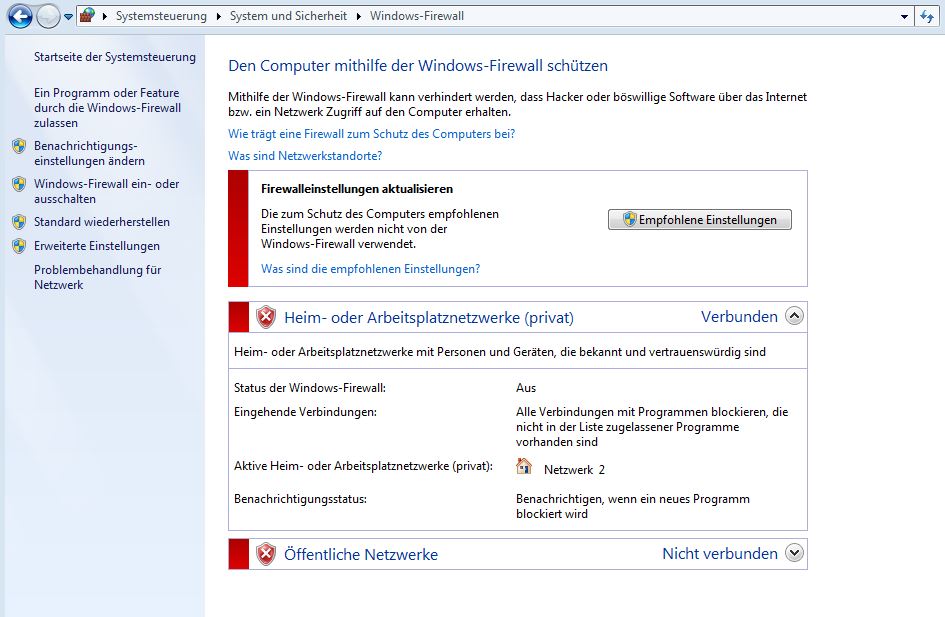Image resolution: width=945 pixels, height=617 pixels.
Task: Click shield icon beside Erweiterte Einstellungen
Action: 19,246
